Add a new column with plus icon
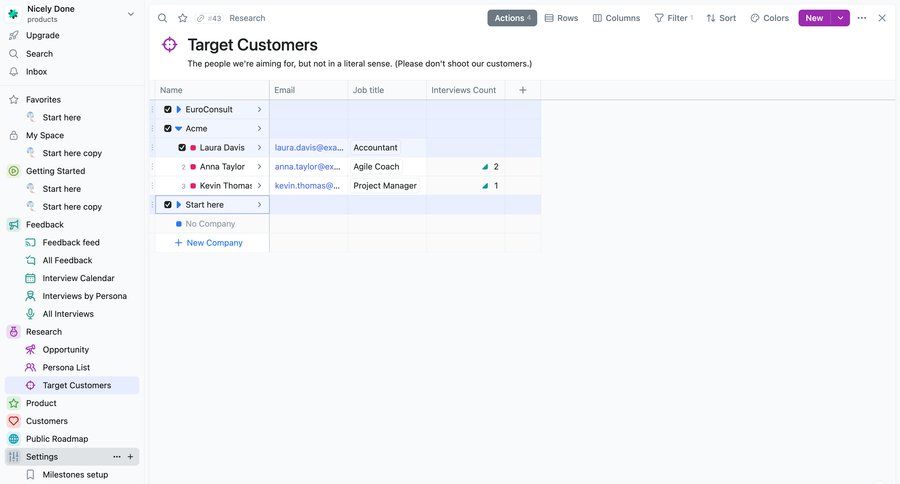Viewport: 900px width, 484px height. click(x=522, y=90)
